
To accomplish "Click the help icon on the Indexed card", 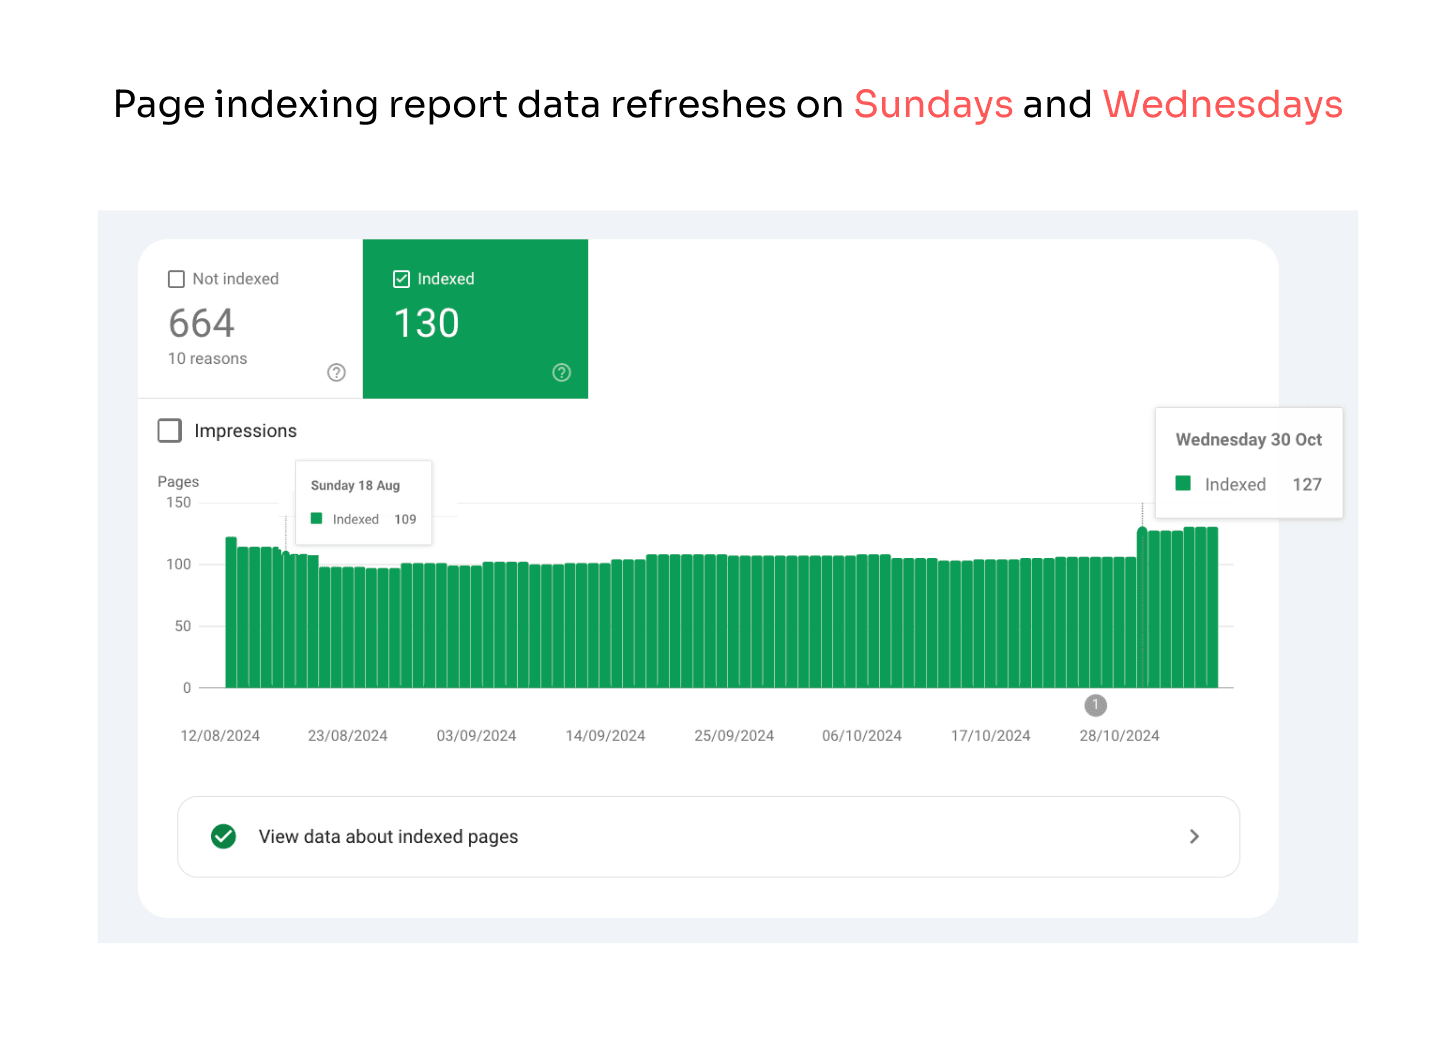I will pyautogui.click(x=561, y=372).
